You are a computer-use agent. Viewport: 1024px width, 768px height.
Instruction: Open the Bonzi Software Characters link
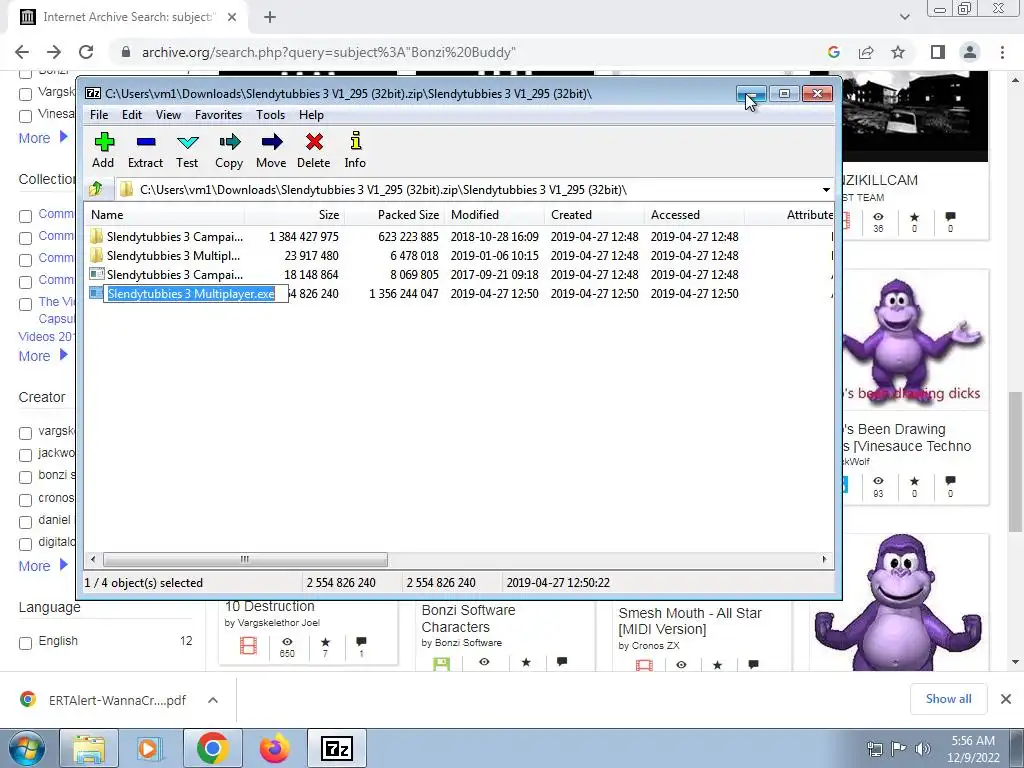(468, 618)
